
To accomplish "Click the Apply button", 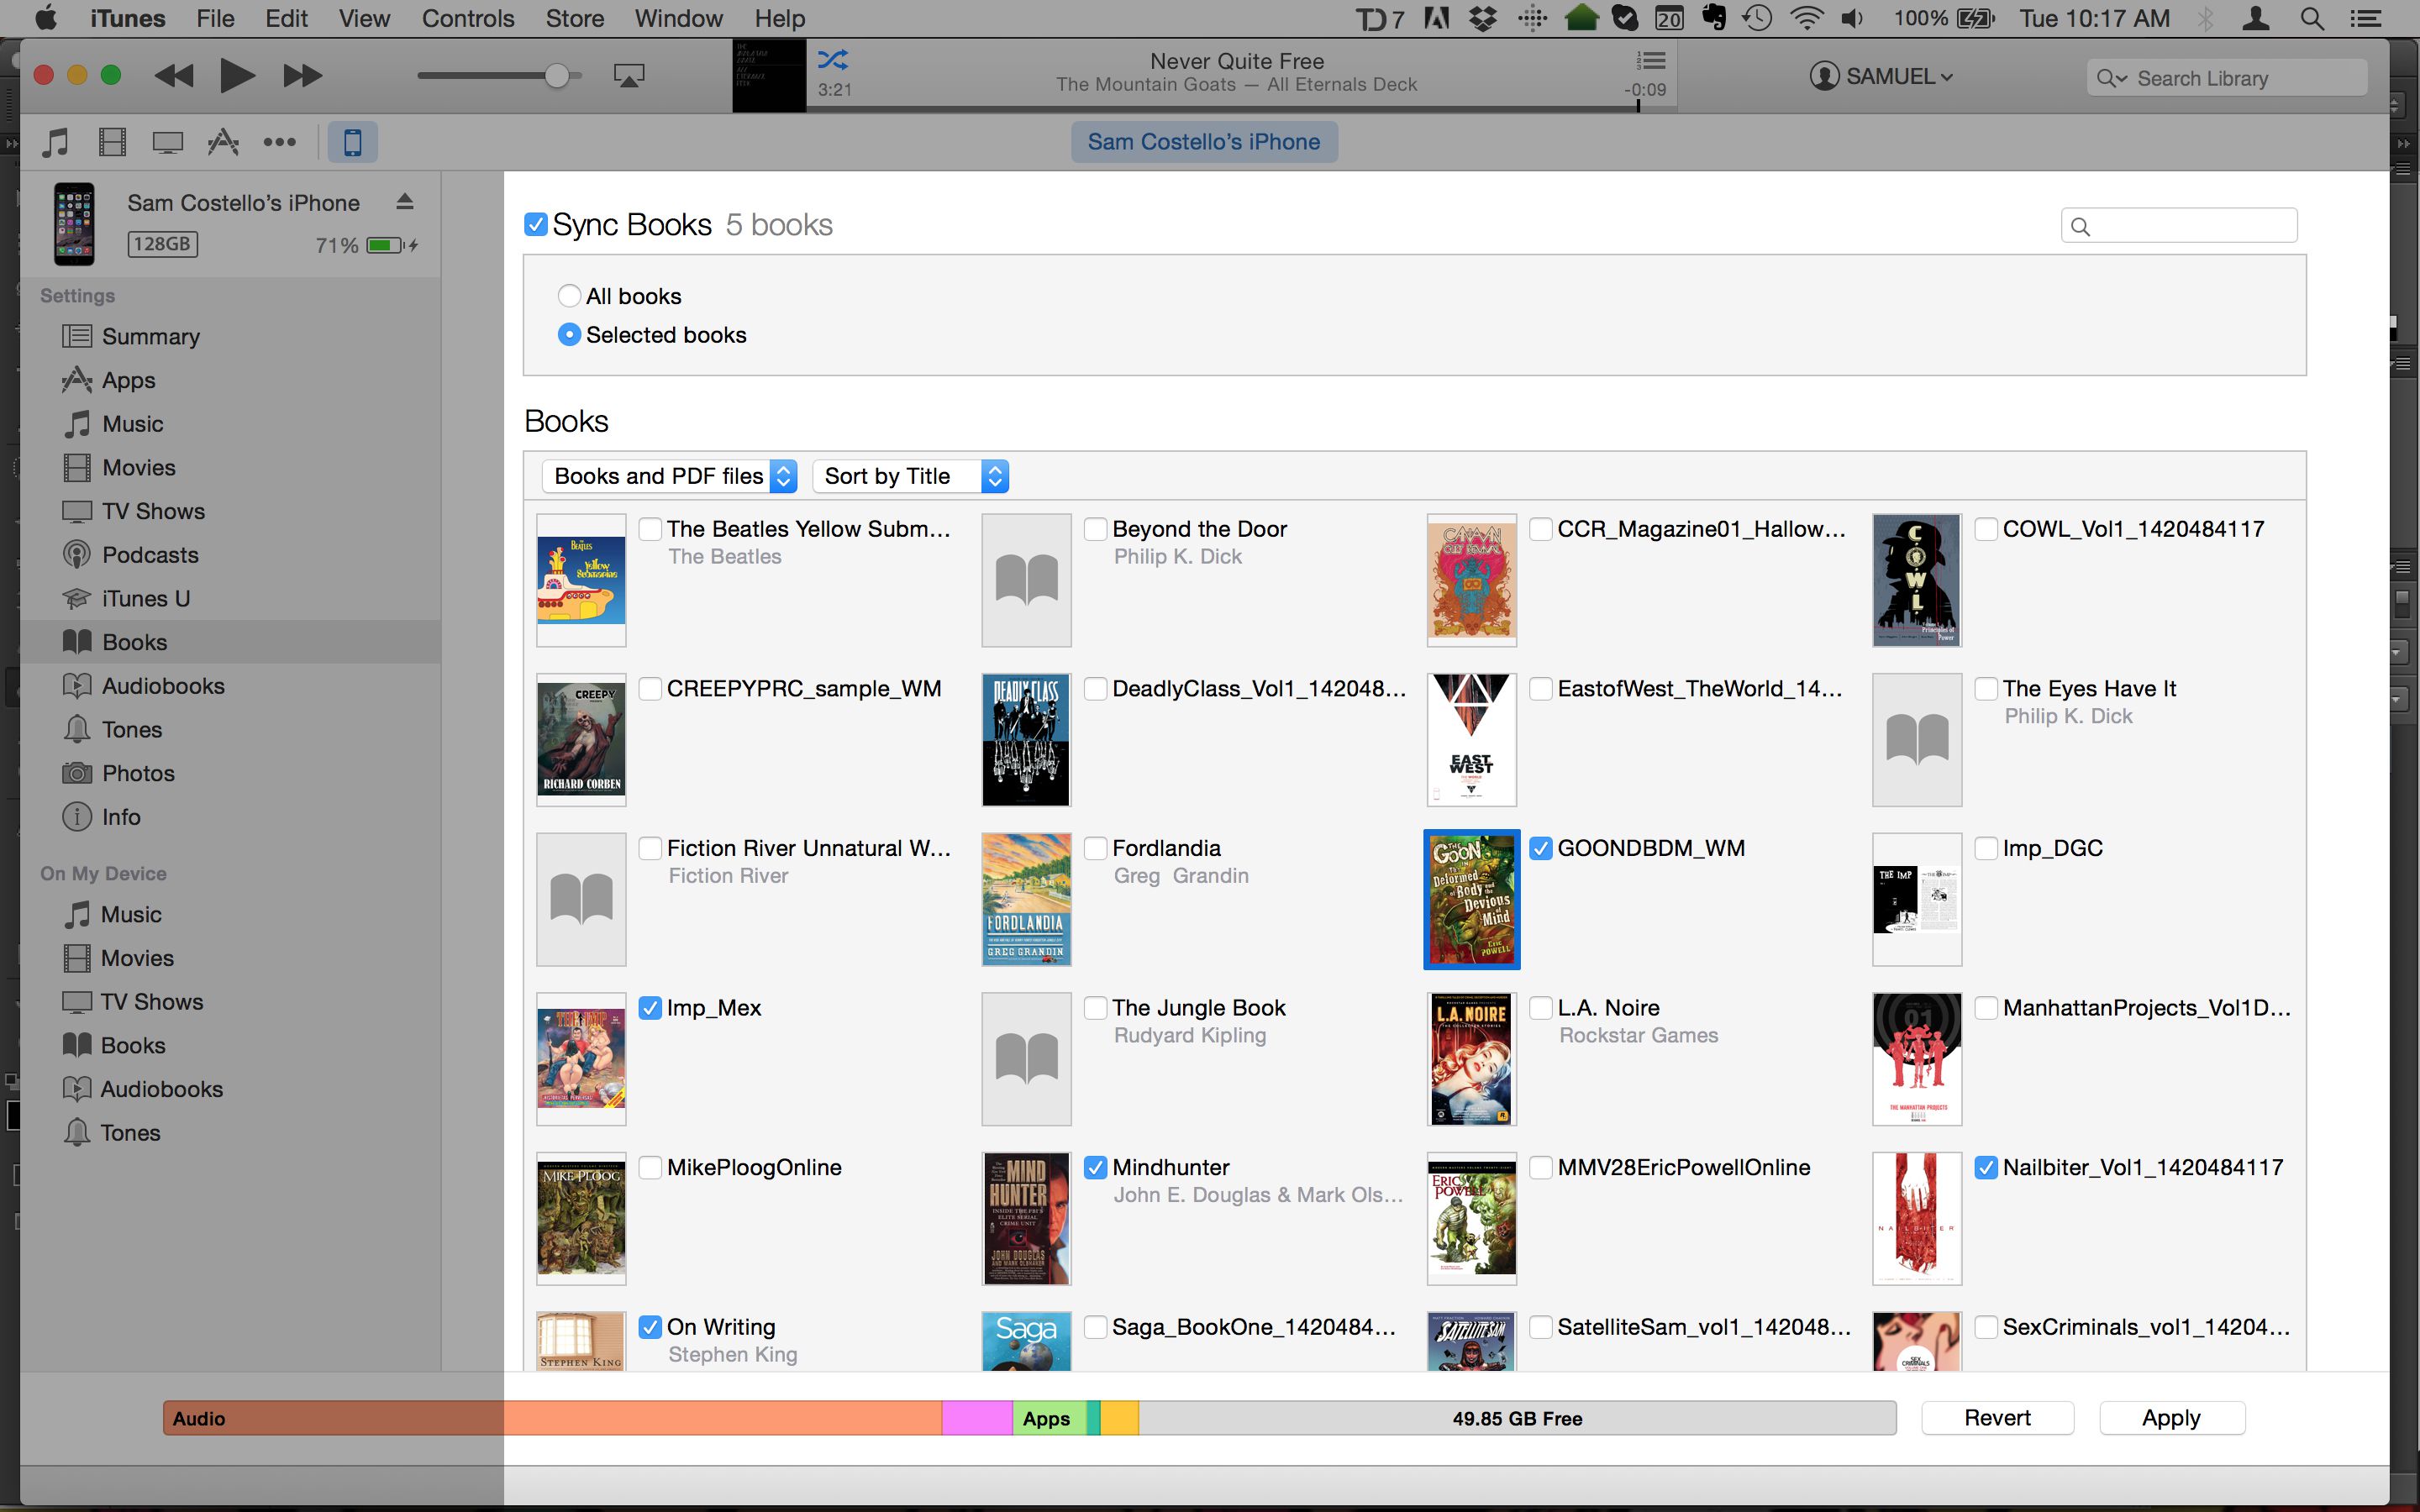I will coord(2172,1418).
